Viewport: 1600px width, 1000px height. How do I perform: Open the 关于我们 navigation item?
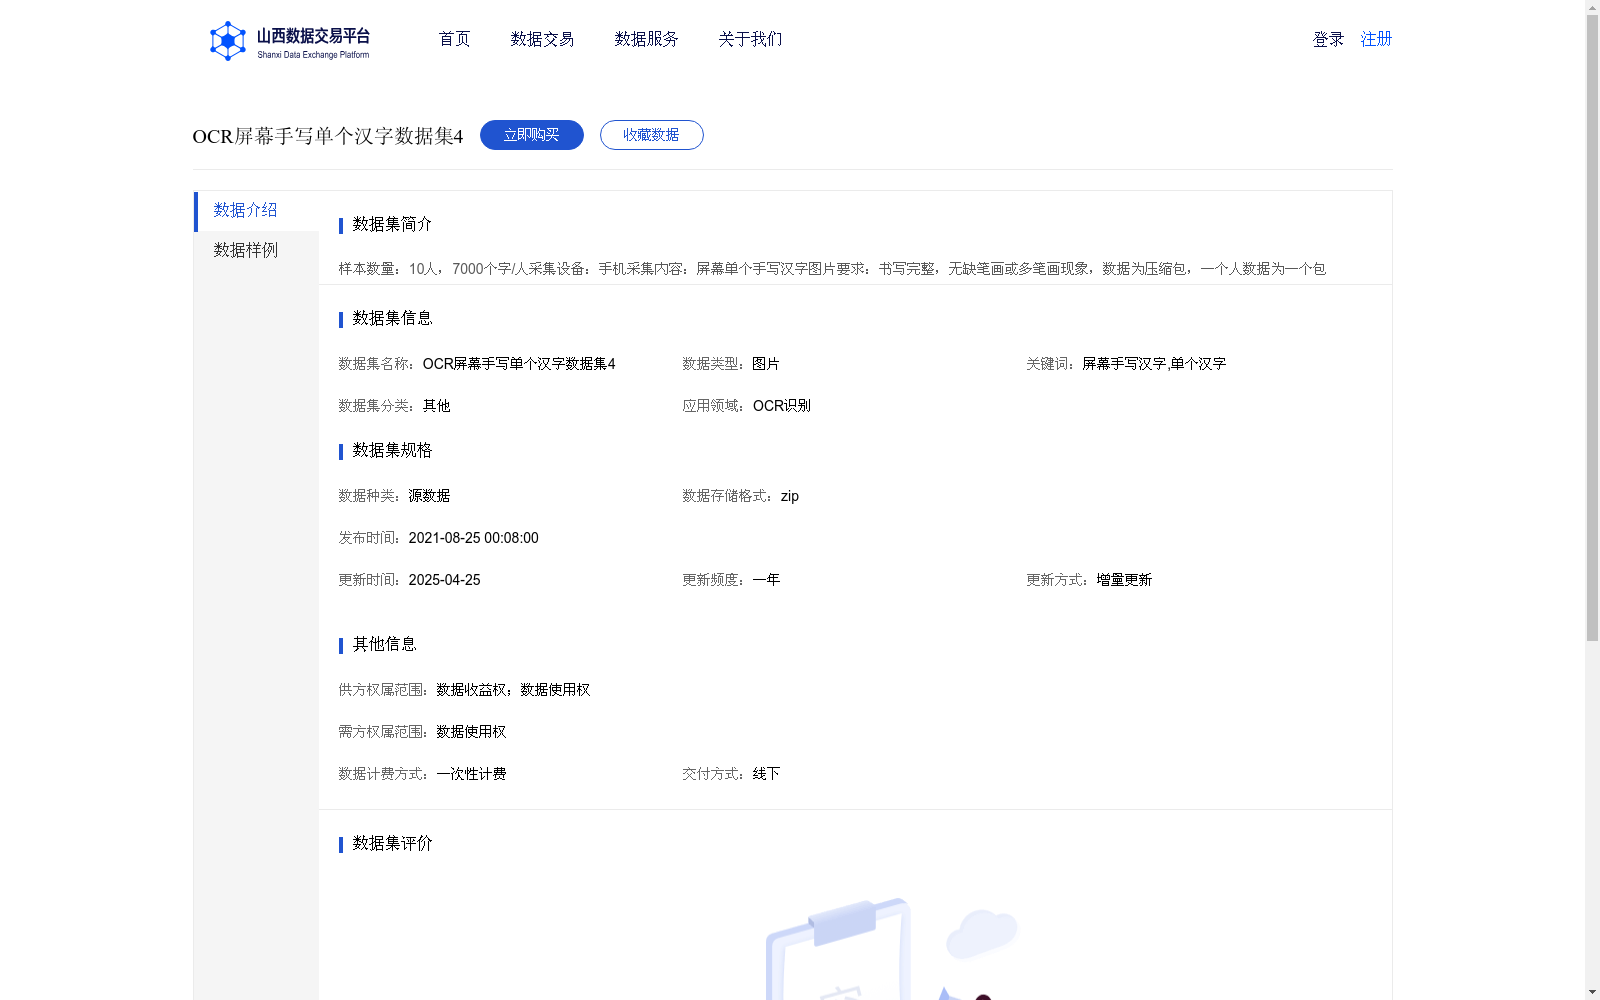pos(750,39)
